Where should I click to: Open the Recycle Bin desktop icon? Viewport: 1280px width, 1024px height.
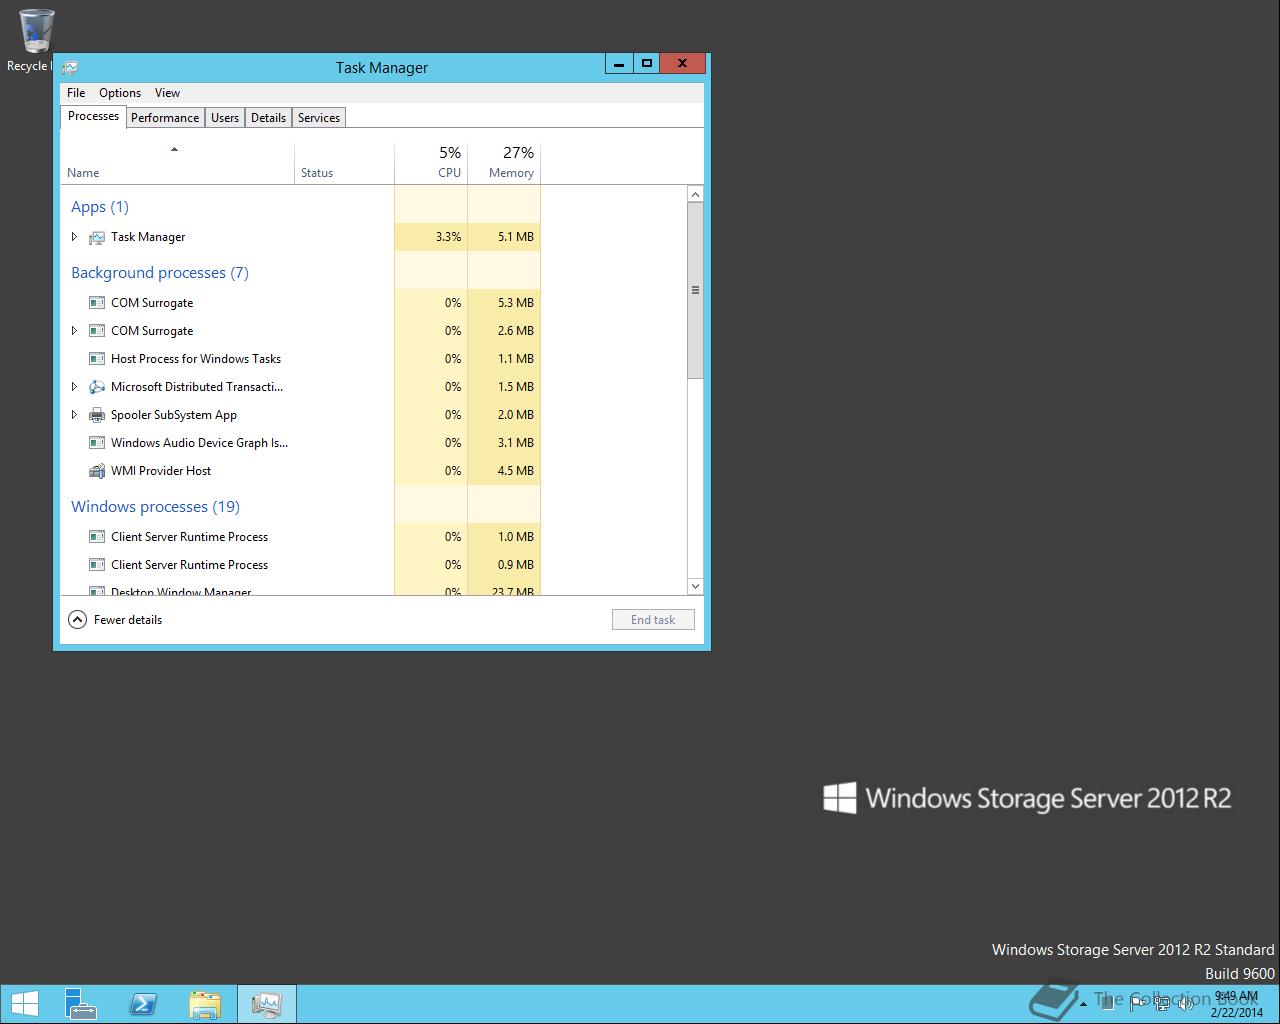coord(35,40)
